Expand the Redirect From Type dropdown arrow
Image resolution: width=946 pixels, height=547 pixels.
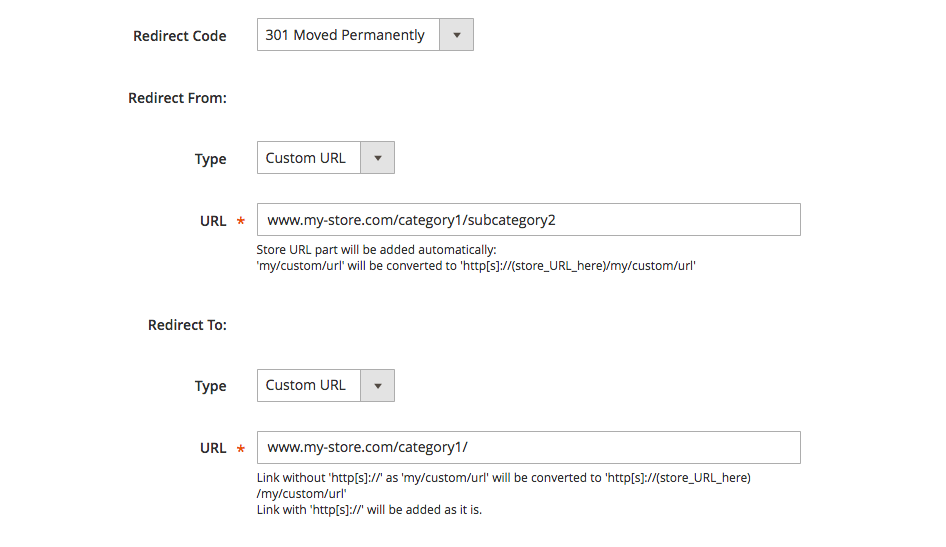coord(378,158)
